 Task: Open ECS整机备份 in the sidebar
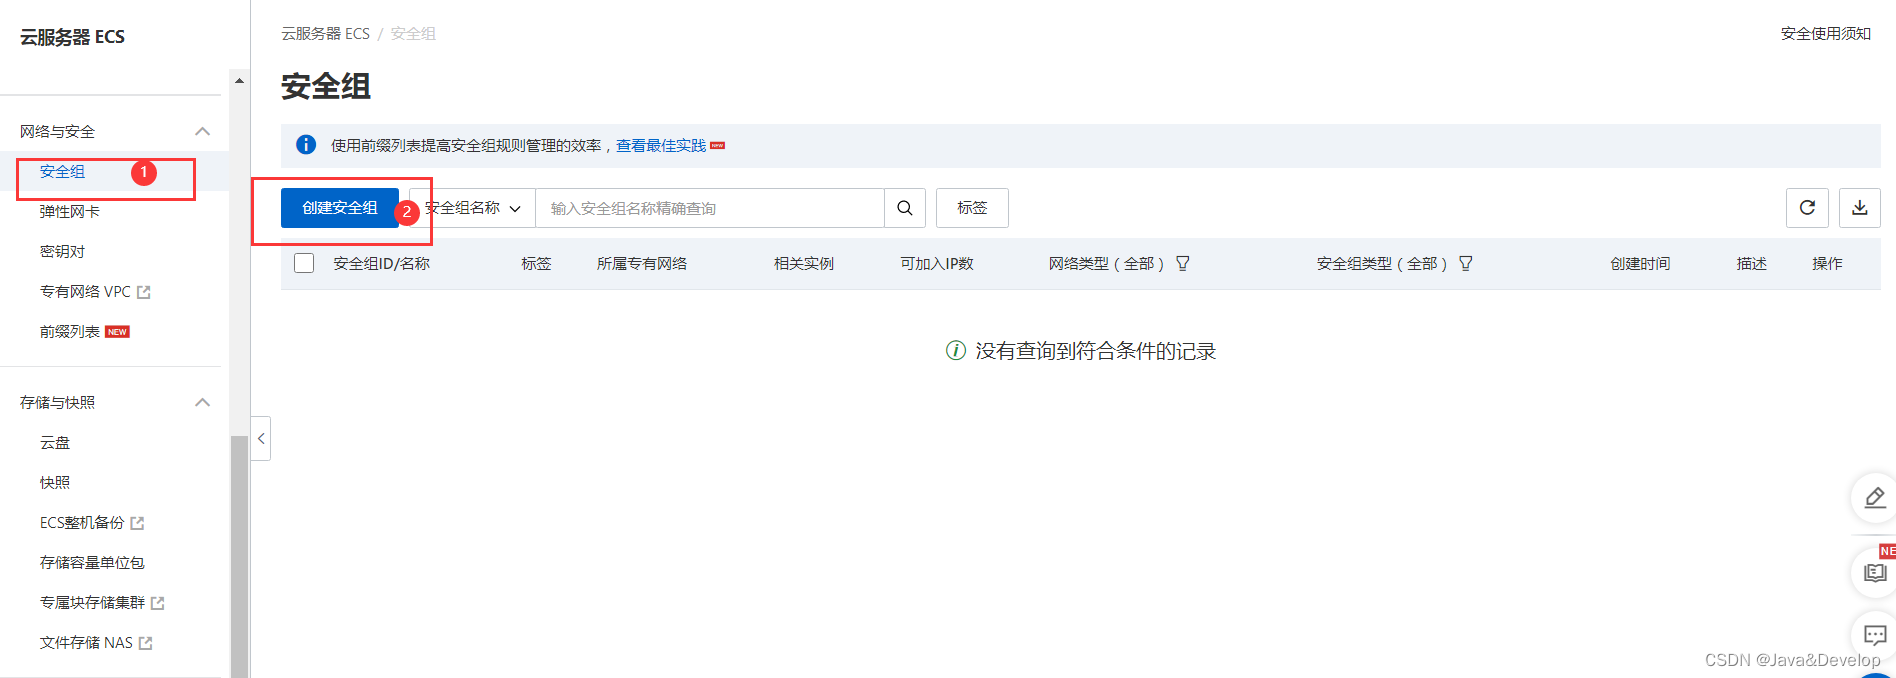82,523
